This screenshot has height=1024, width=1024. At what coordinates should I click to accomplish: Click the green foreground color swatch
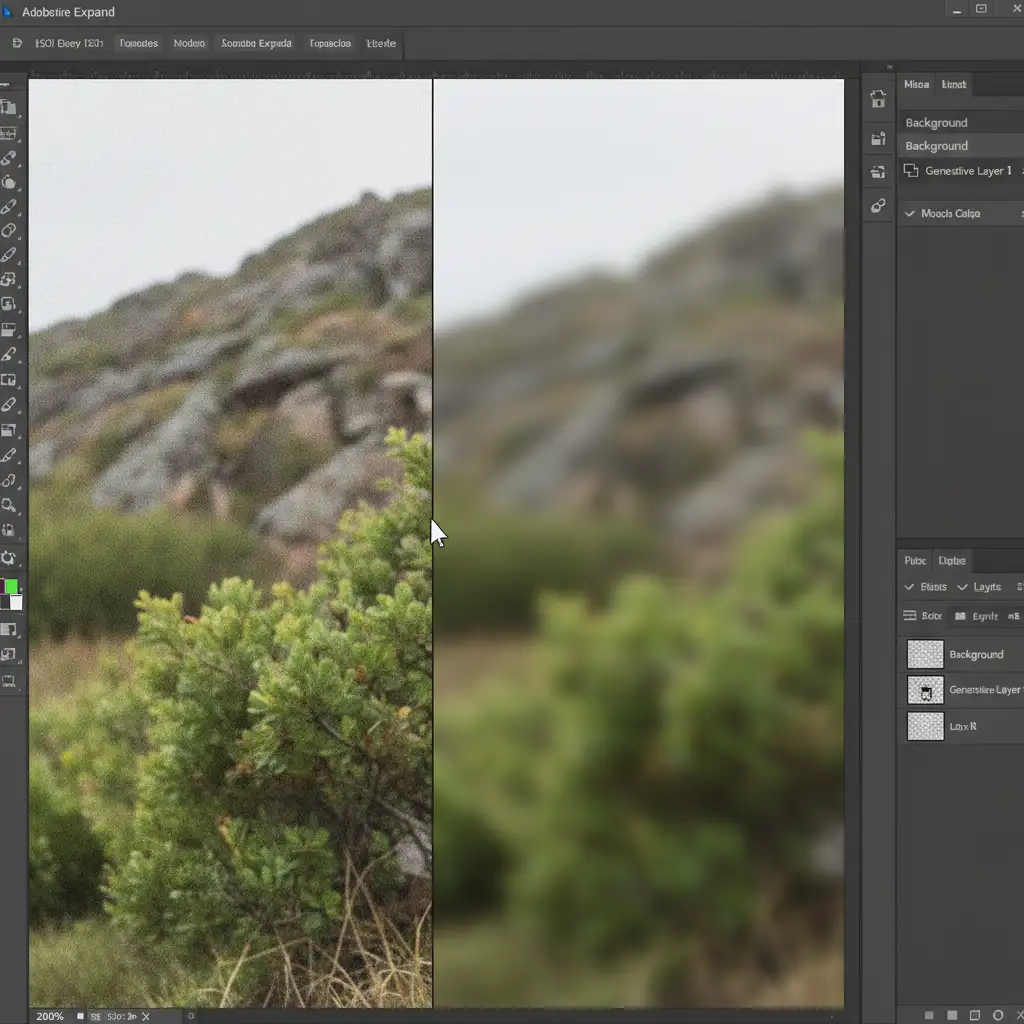point(11,586)
